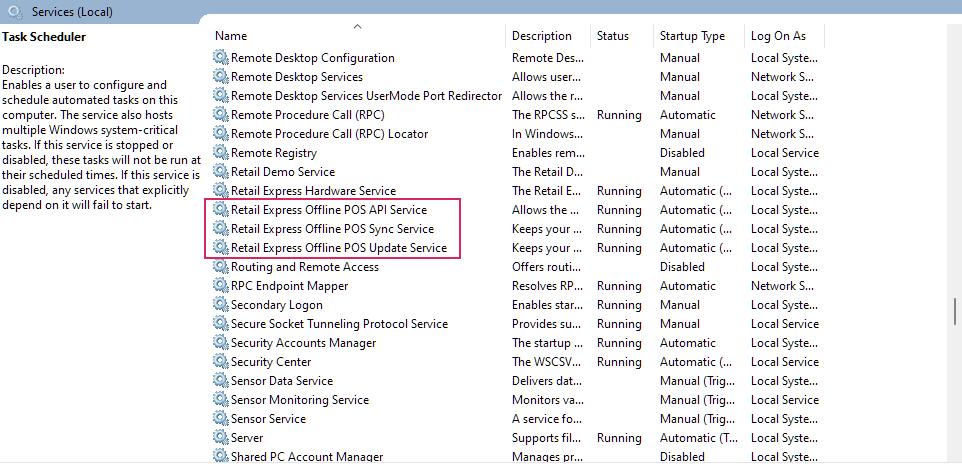Click Disabled startup type of Remote Registry
The width and height of the screenshot is (962, 464).
[x=682, y=153]
